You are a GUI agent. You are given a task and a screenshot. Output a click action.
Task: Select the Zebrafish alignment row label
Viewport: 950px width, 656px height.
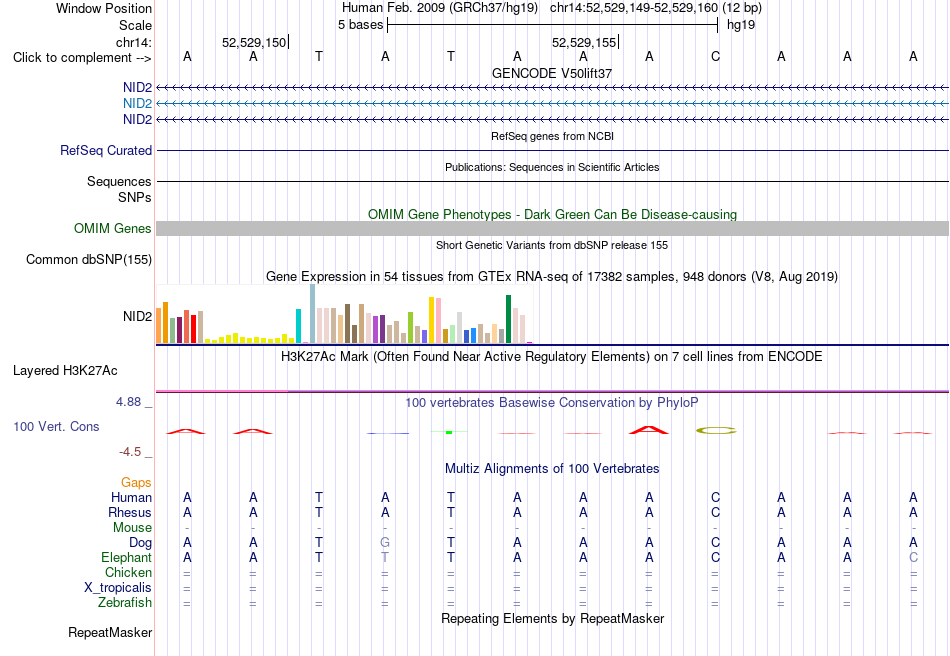coord(125,603)
